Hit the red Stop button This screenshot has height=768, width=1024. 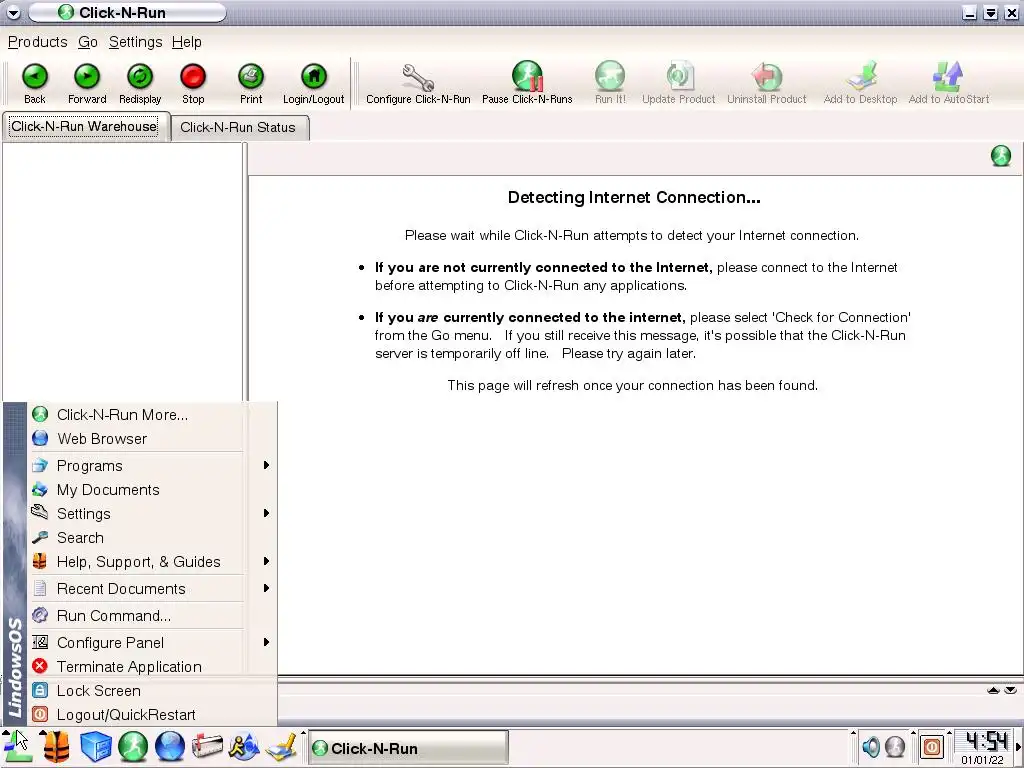coord(193,84)
